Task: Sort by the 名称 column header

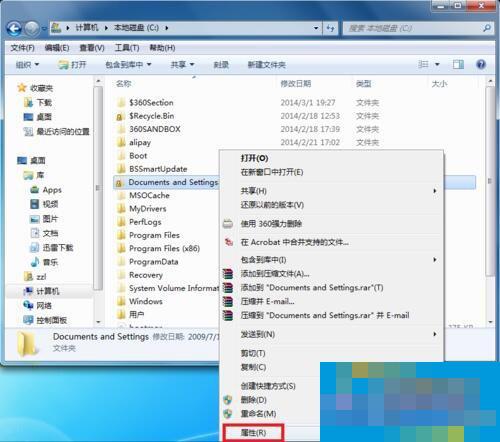Action: click(x=123, y=83)
